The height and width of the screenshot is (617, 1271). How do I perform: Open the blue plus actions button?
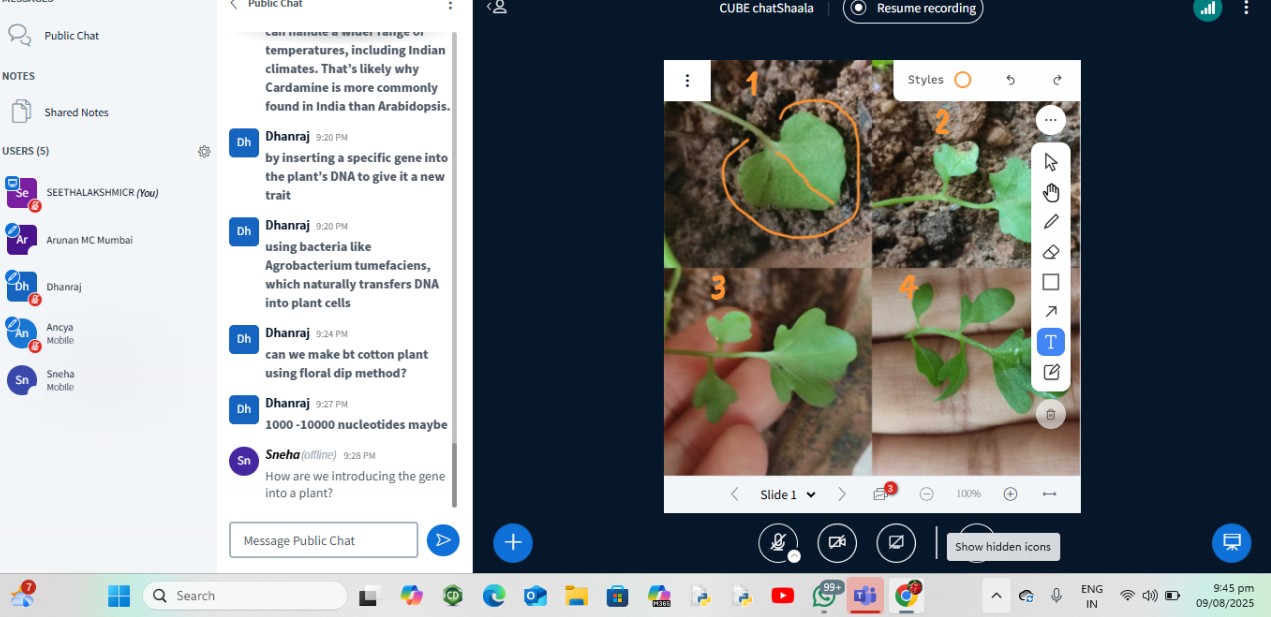[x=513, y=542]
